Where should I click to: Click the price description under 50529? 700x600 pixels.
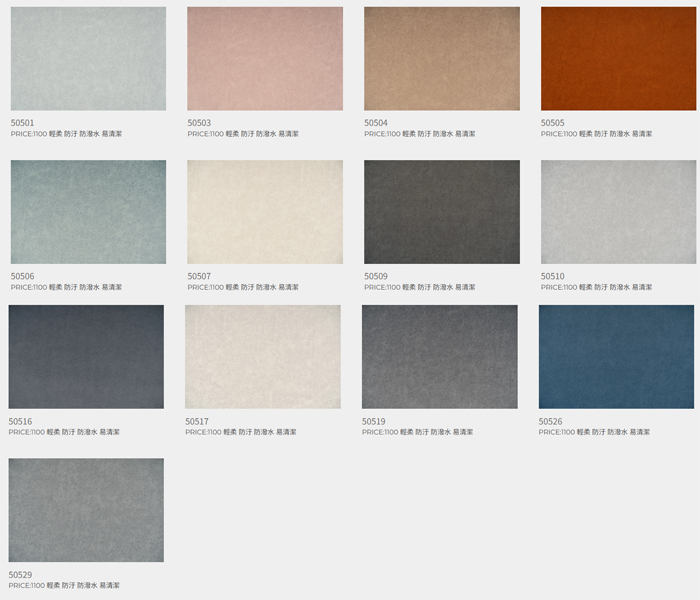pos(64,586)
